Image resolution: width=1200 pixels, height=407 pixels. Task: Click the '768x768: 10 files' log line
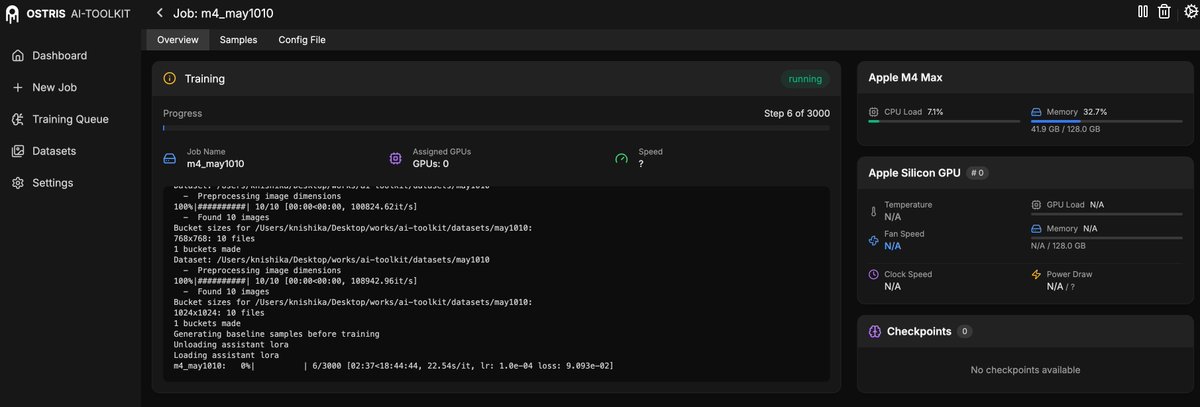(x=215, y=238)
